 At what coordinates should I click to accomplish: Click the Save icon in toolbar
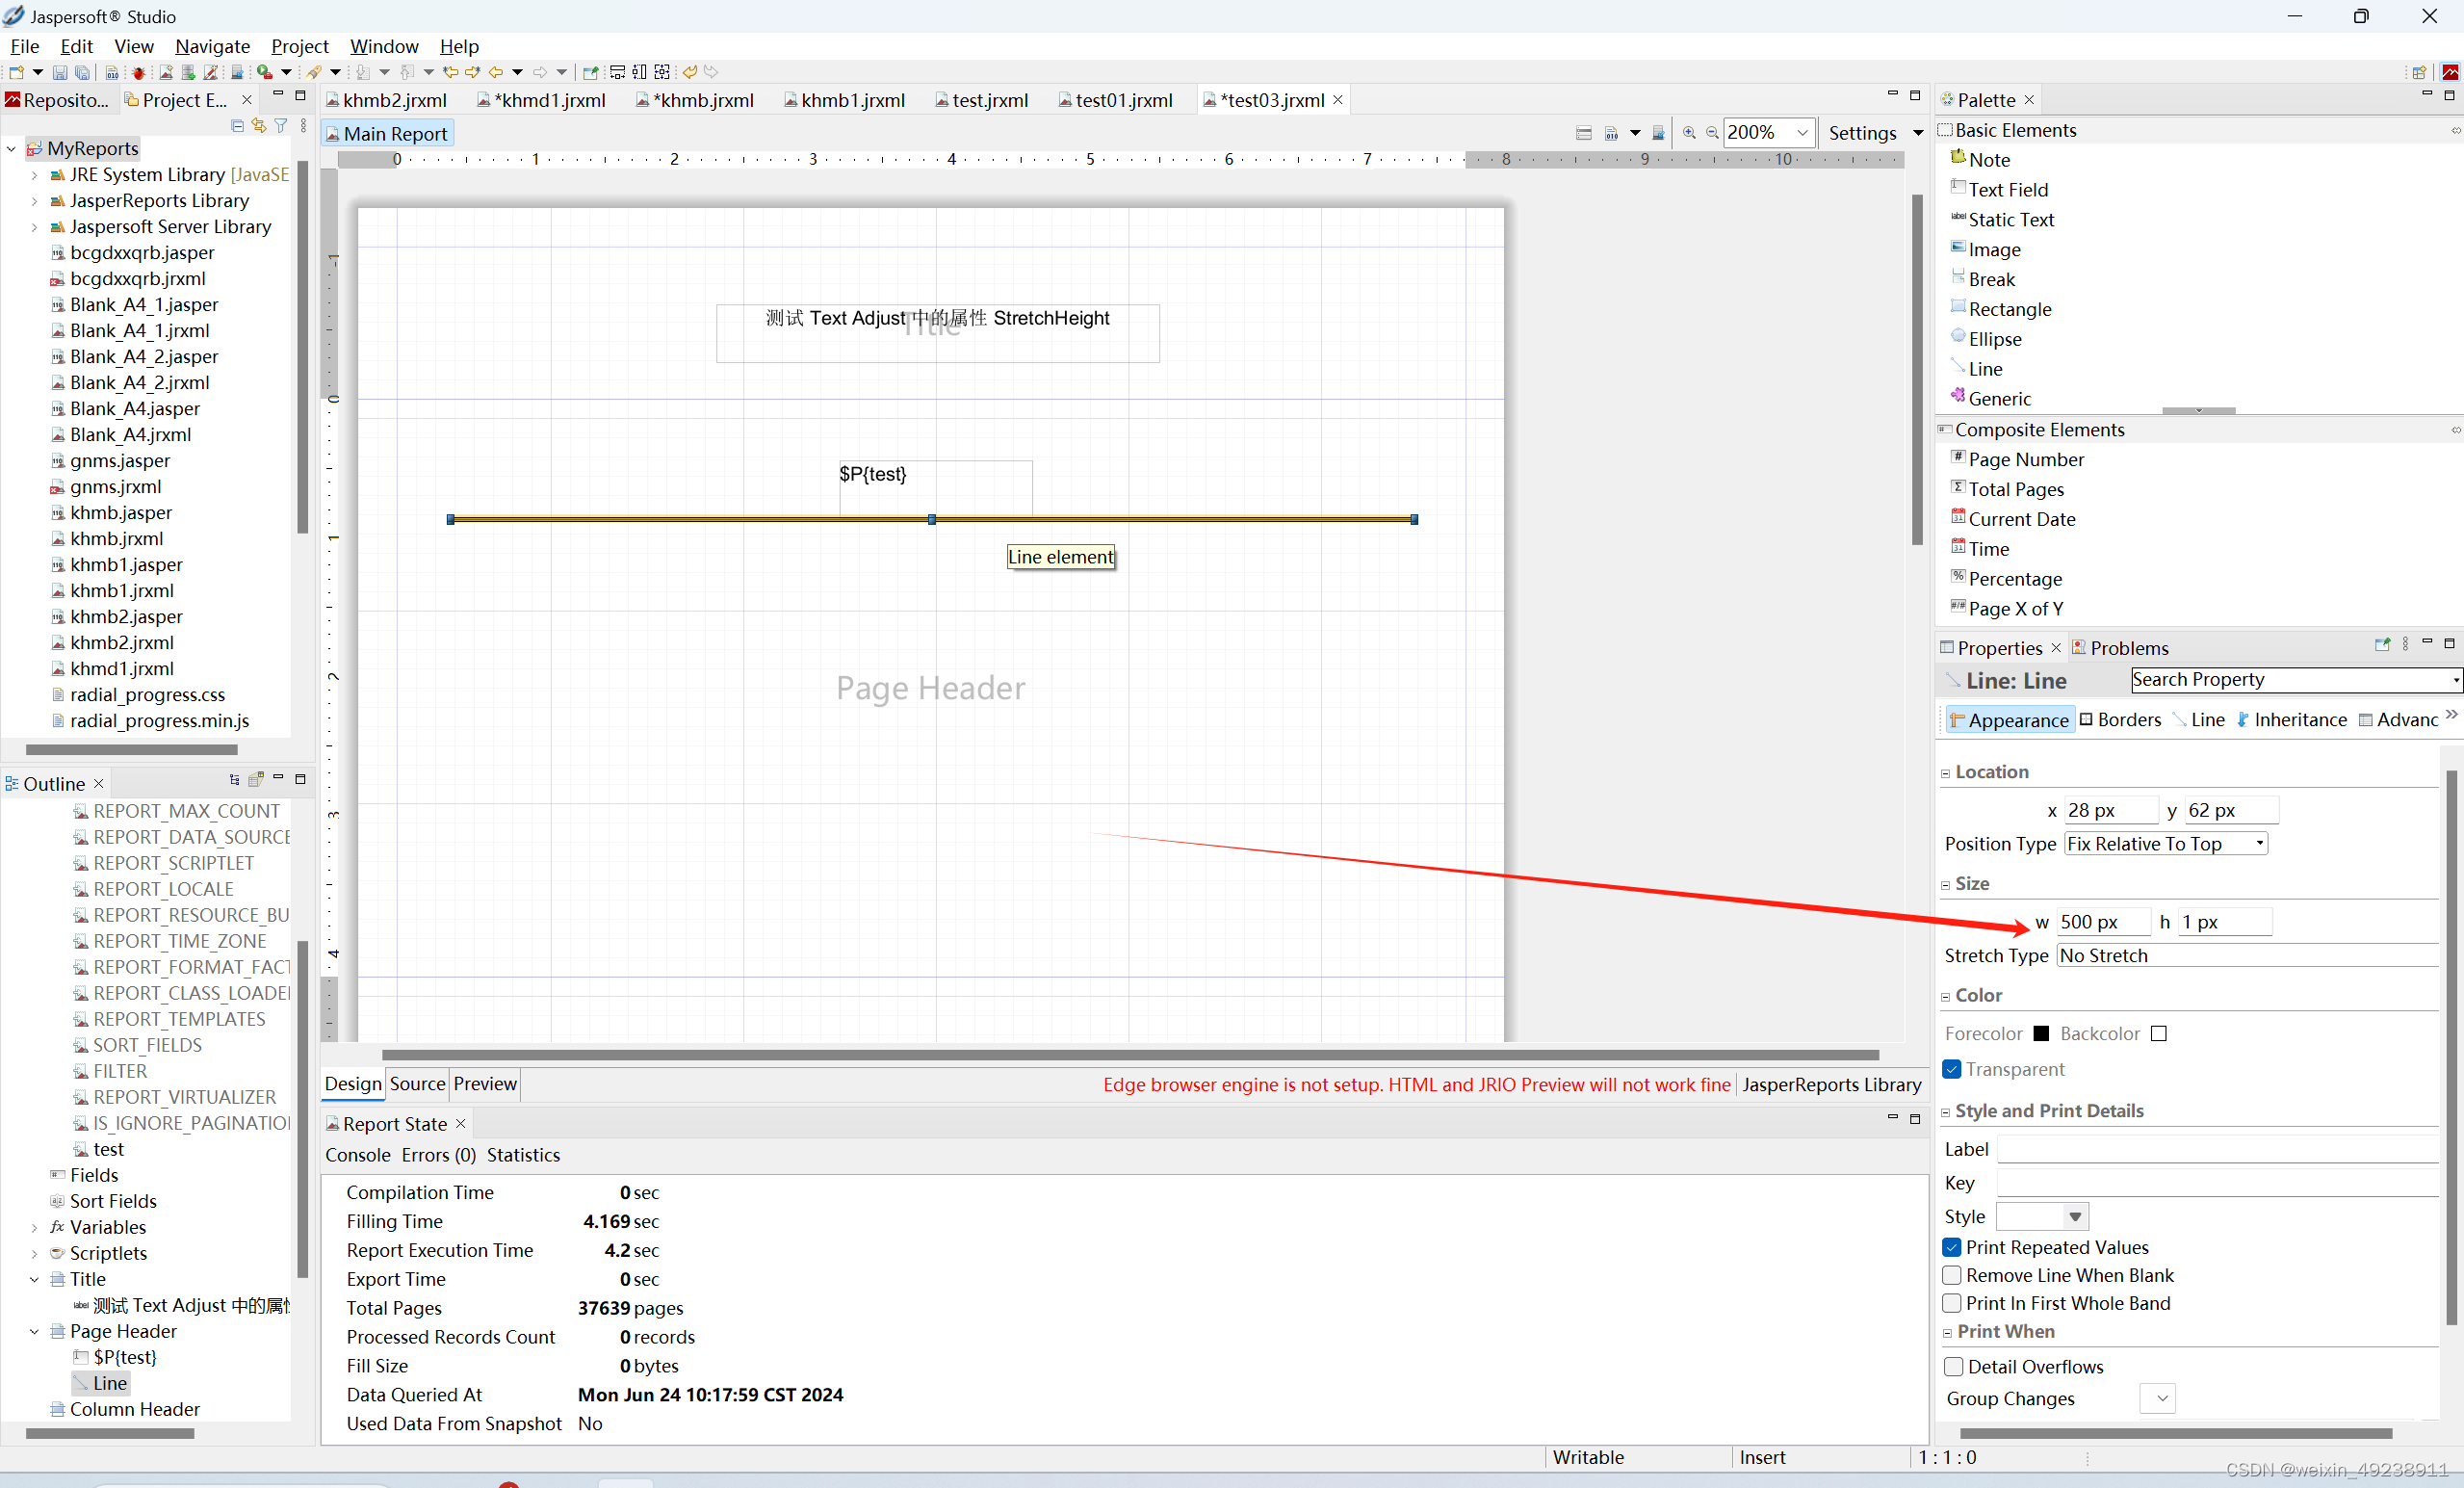tap(59, 72)
